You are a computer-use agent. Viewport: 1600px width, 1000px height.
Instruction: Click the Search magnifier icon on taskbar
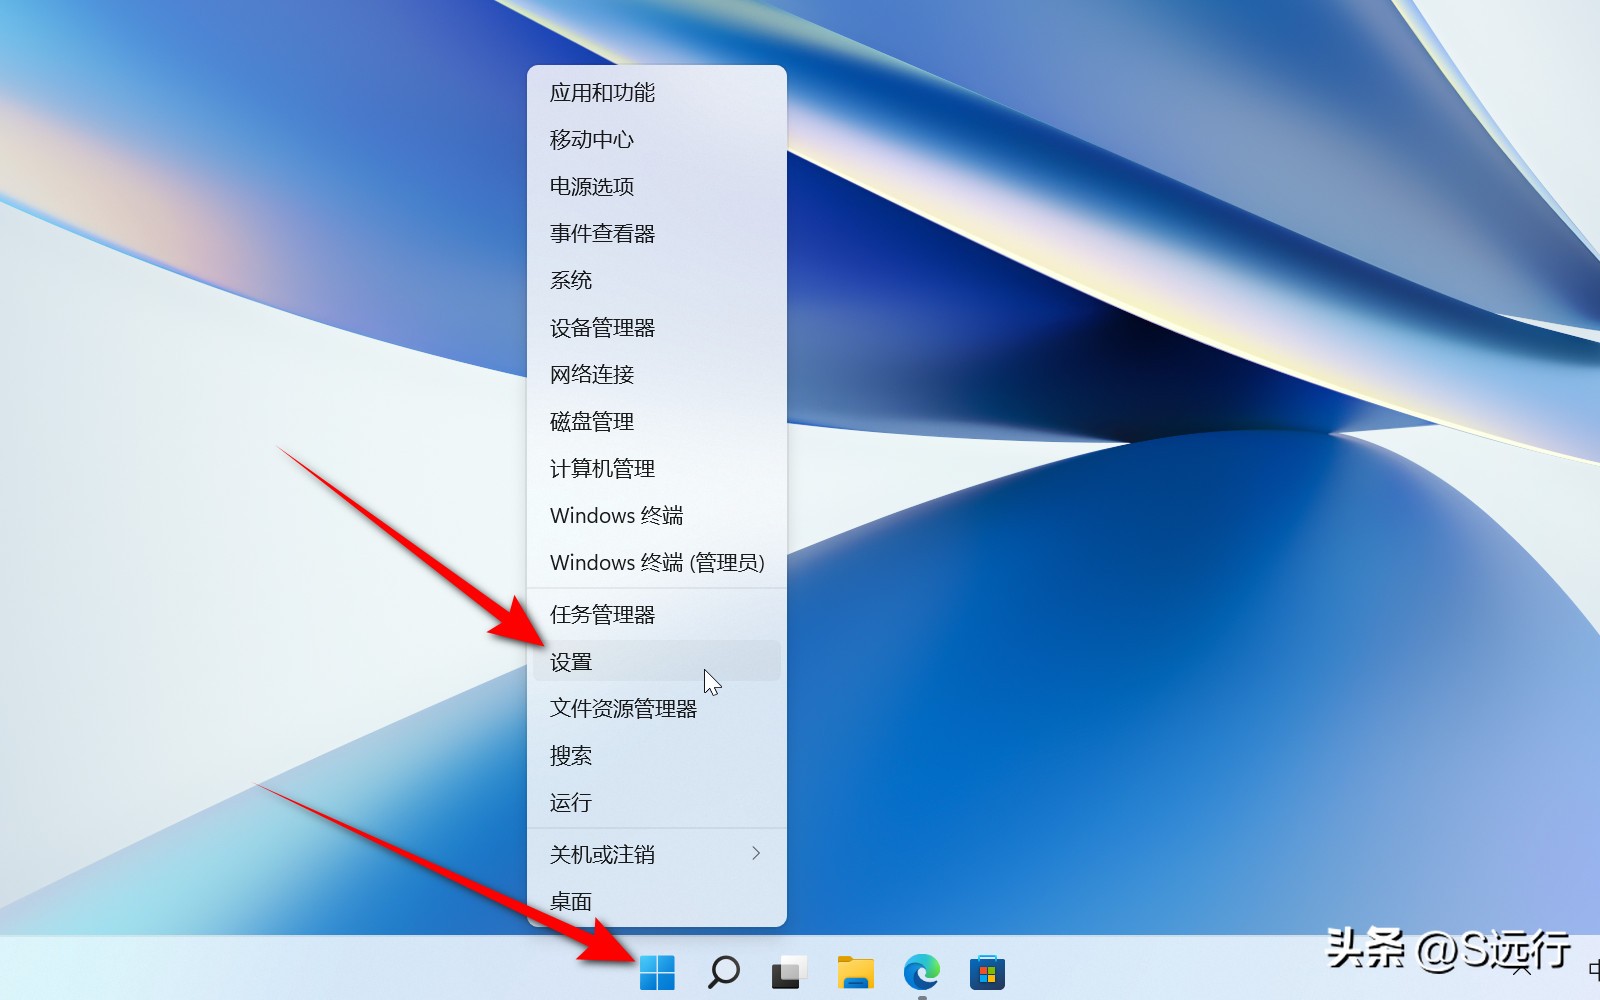pyautogui.click(x=724, y=970)
